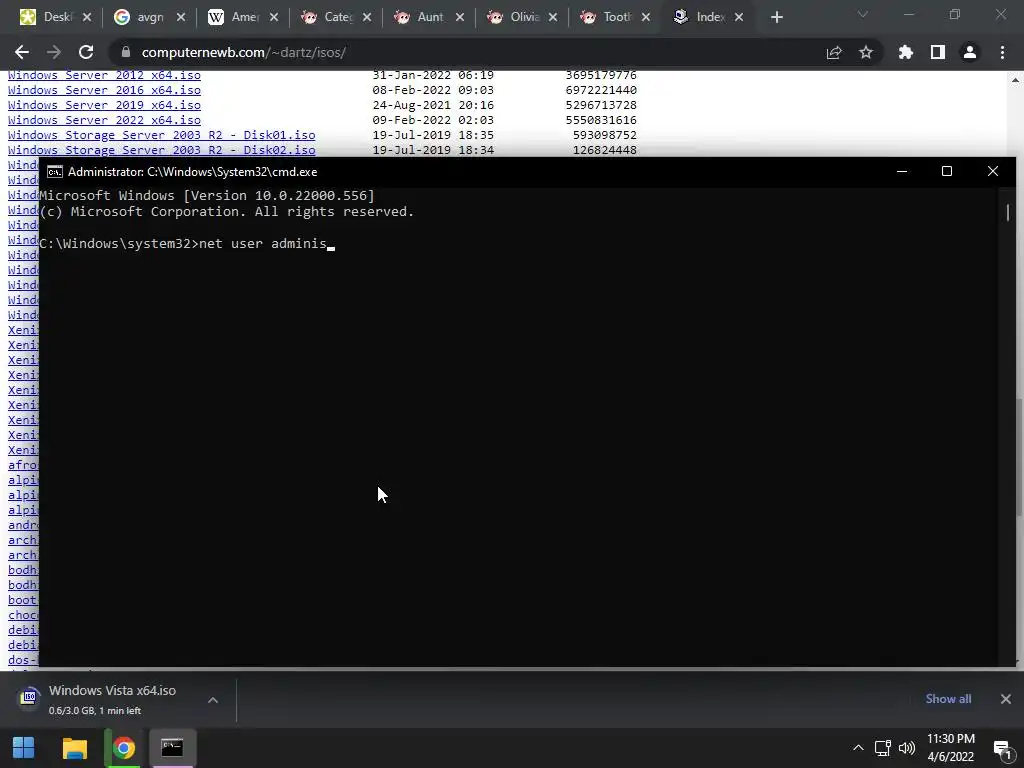
Task: Open the tab search chevron in Chrome
Action: (863, 14)
